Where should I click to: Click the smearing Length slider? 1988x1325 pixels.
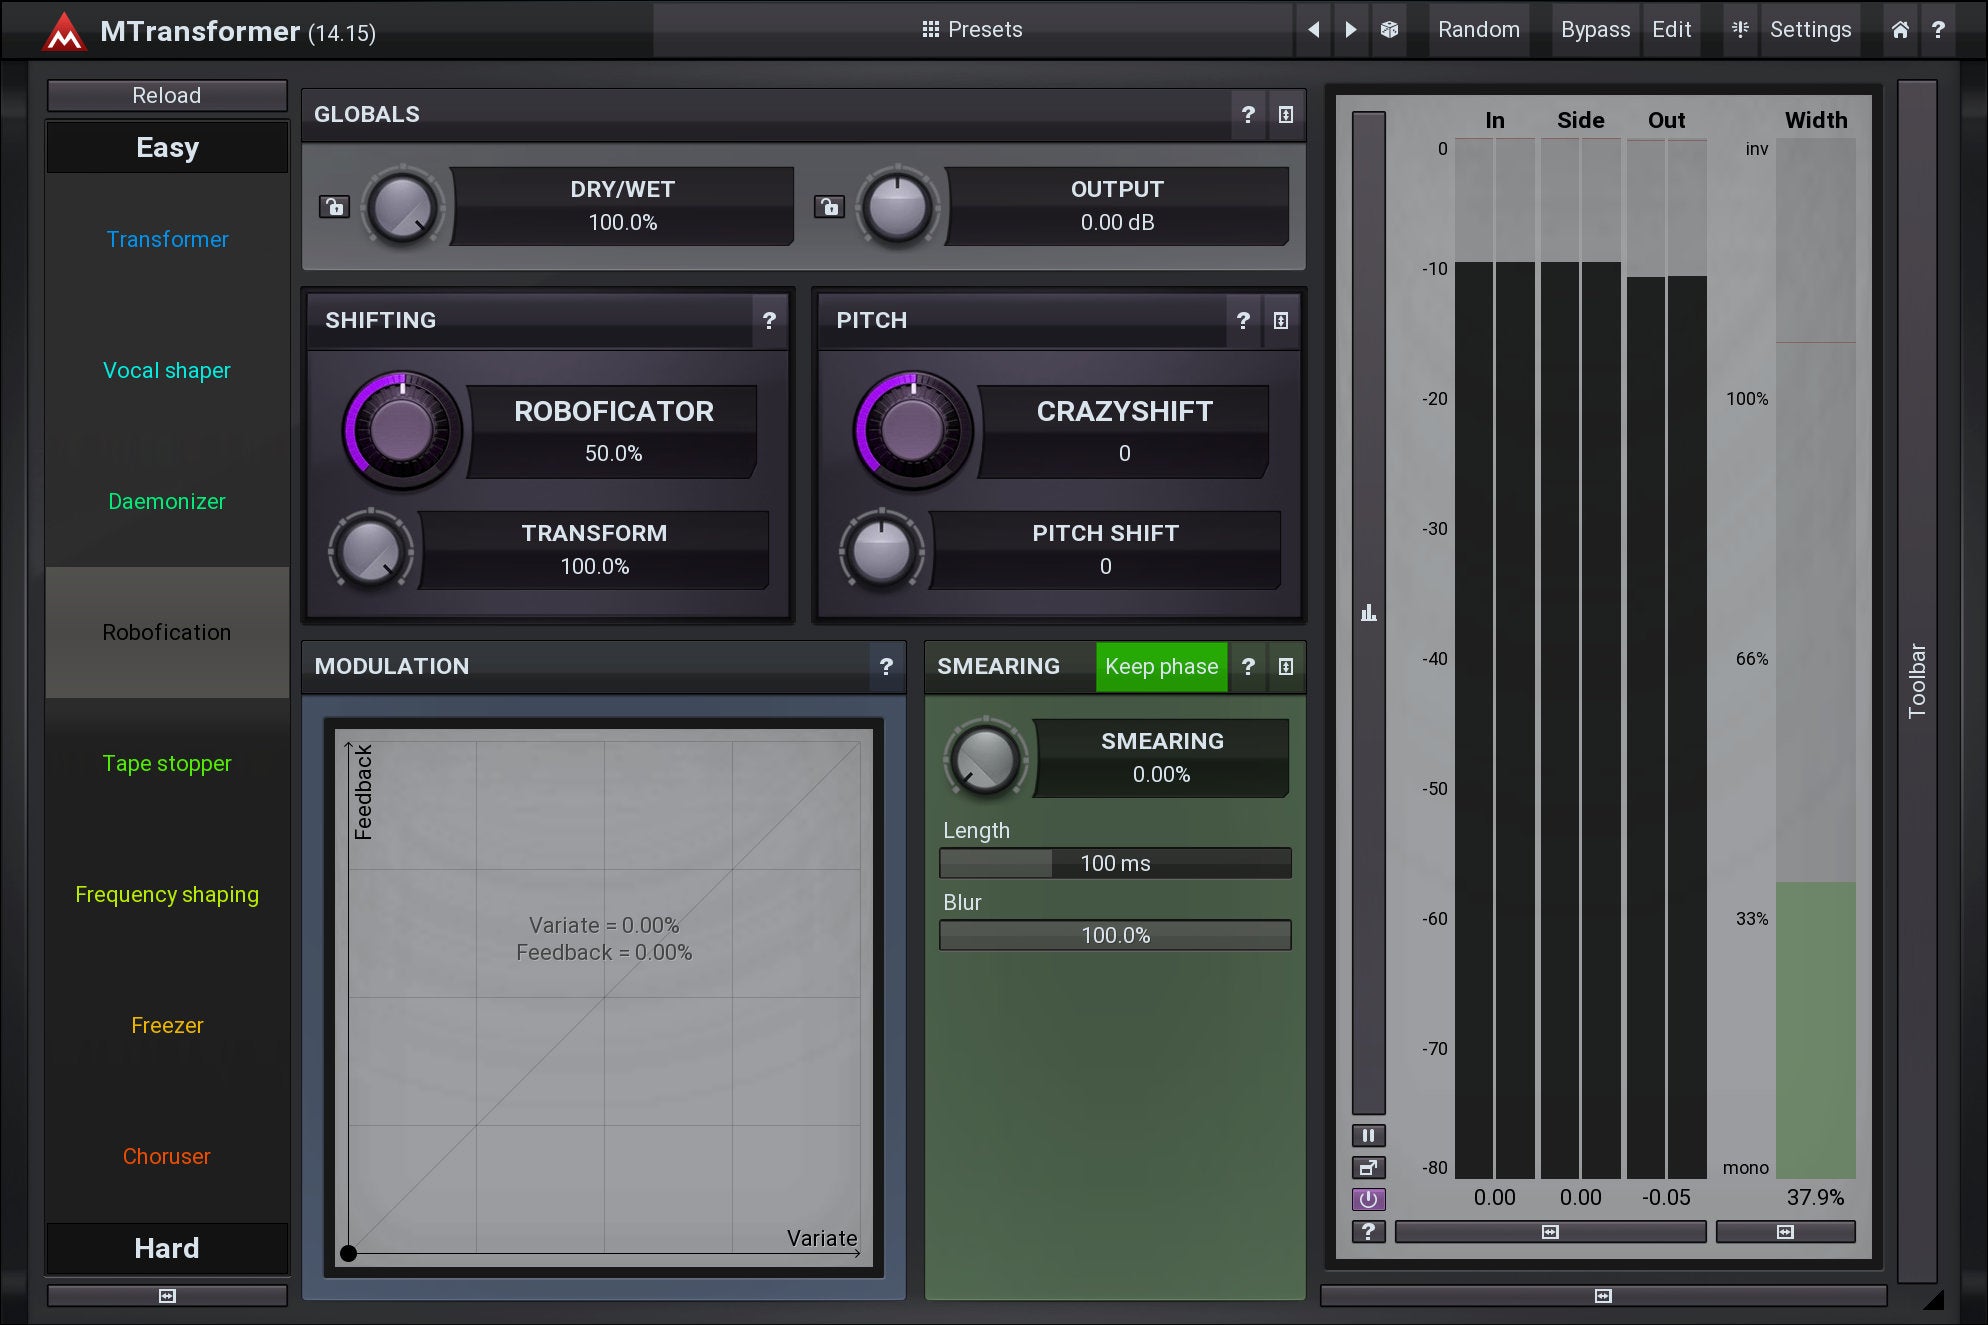click(x=1115, y=863)
